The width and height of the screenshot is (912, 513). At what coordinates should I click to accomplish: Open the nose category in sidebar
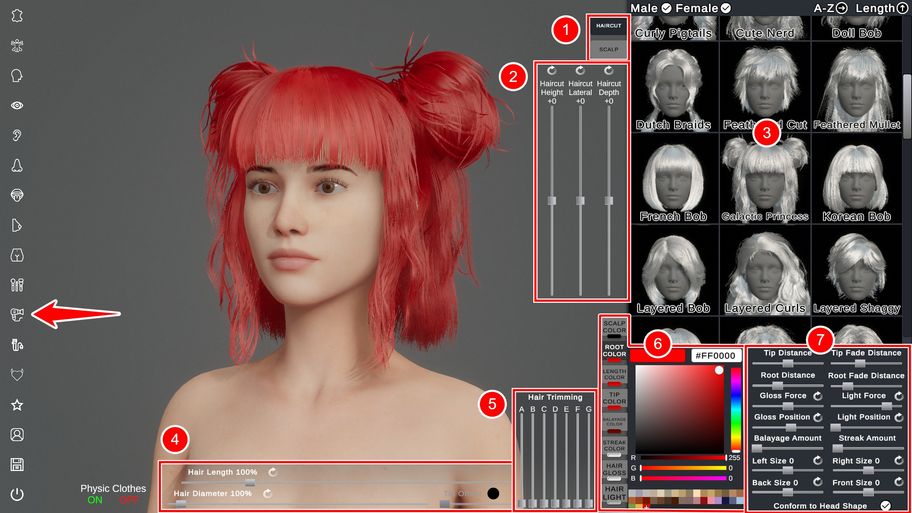pos(17,165)
